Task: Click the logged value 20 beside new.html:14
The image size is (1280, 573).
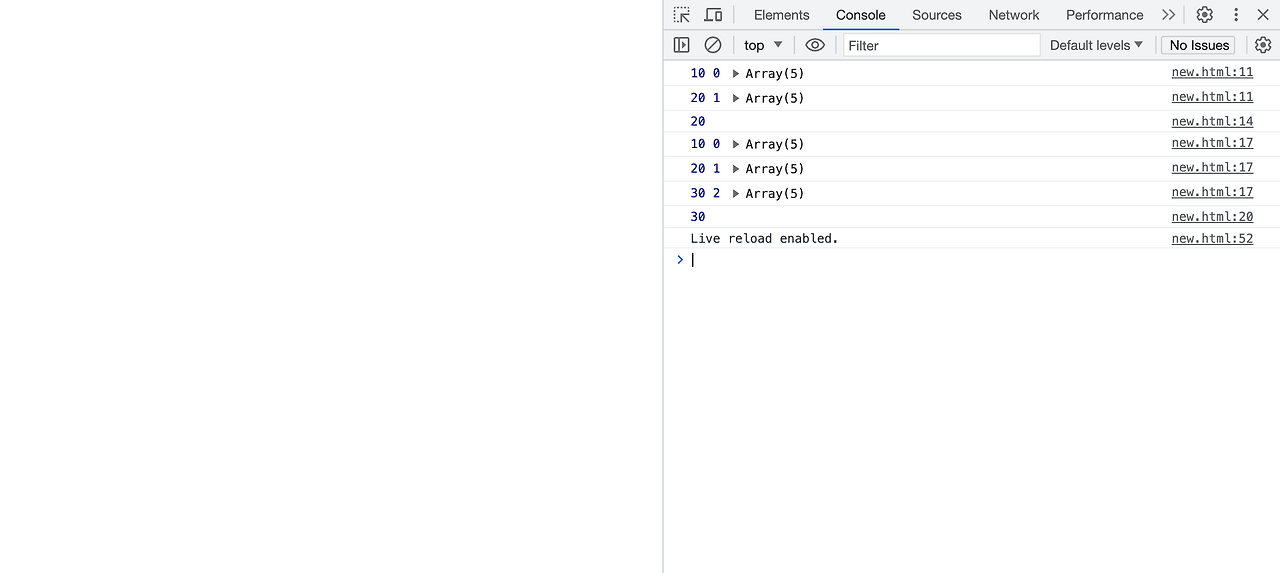Action: [x=698, y=121]
